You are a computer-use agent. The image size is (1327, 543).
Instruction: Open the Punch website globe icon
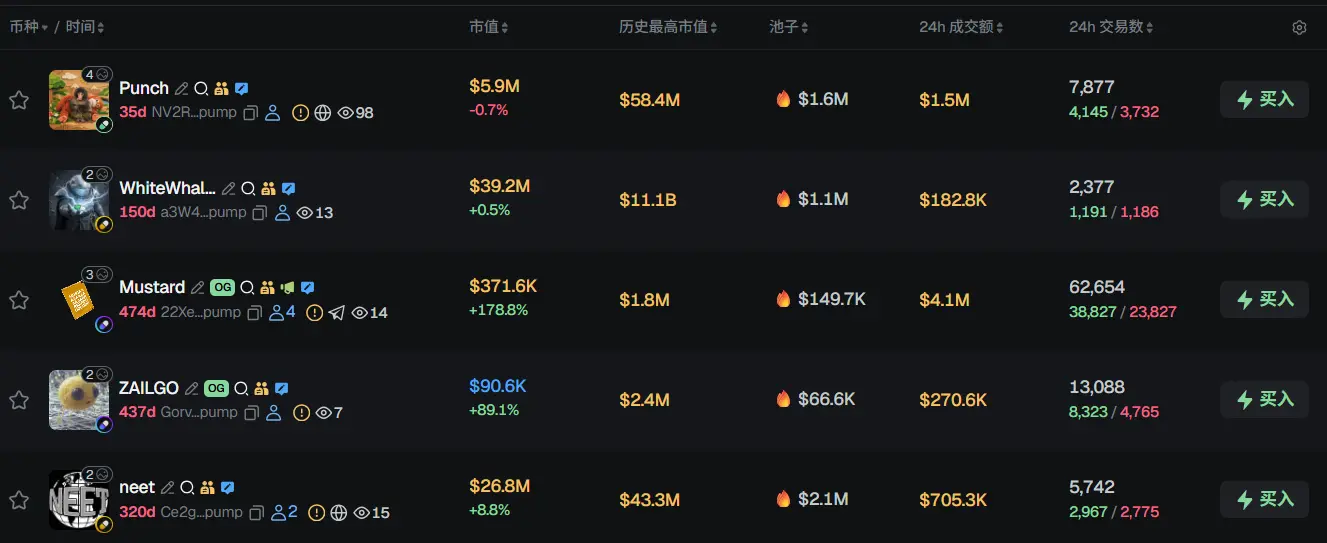coord(322,113)
